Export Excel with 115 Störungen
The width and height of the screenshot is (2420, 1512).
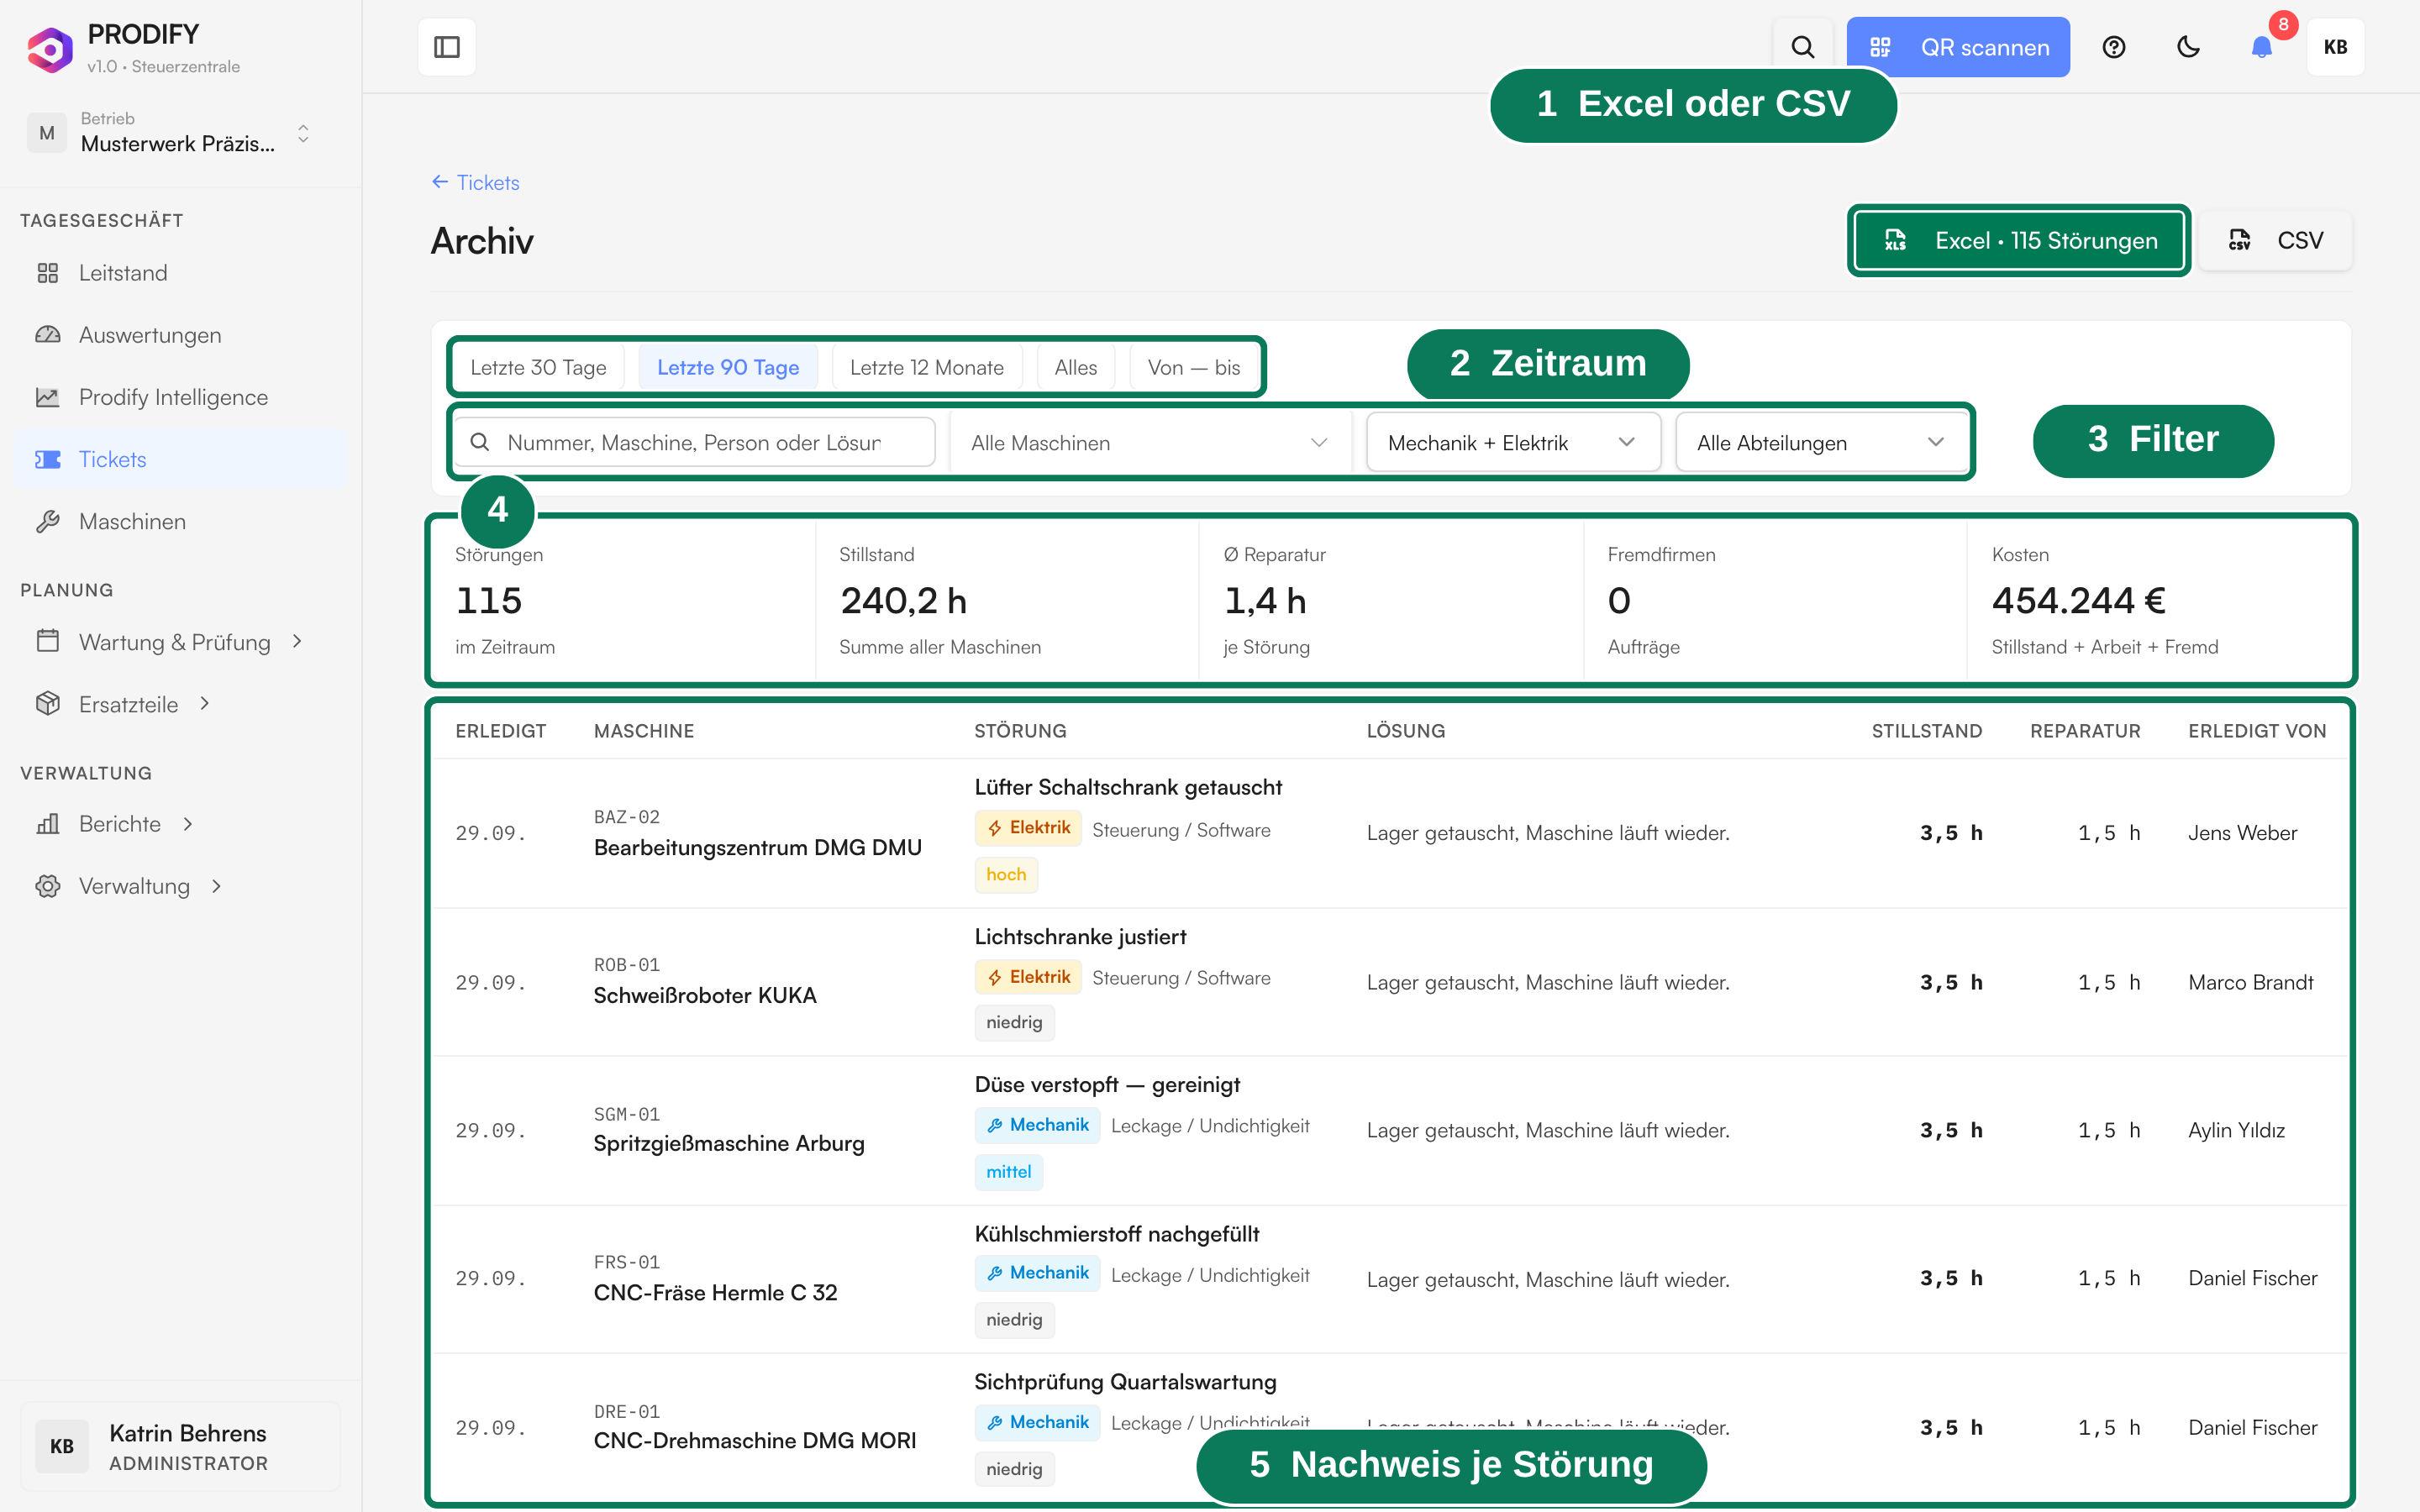point(2018,240)
